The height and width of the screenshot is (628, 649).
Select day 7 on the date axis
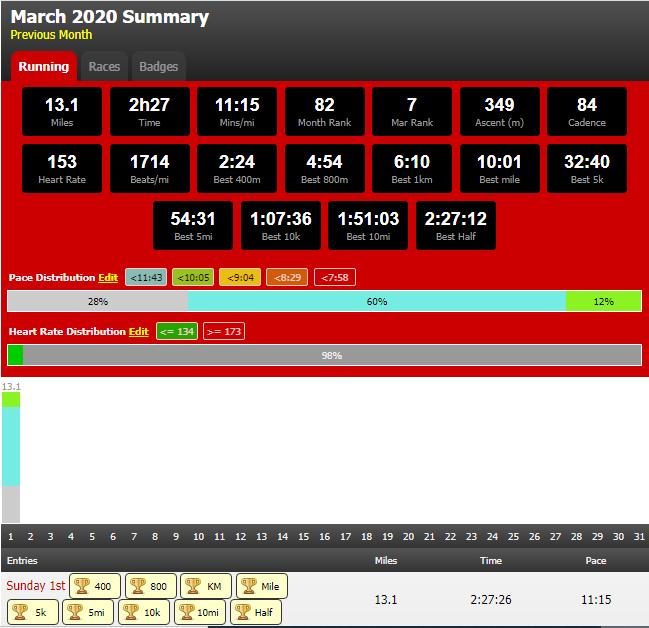pos(134,537)
